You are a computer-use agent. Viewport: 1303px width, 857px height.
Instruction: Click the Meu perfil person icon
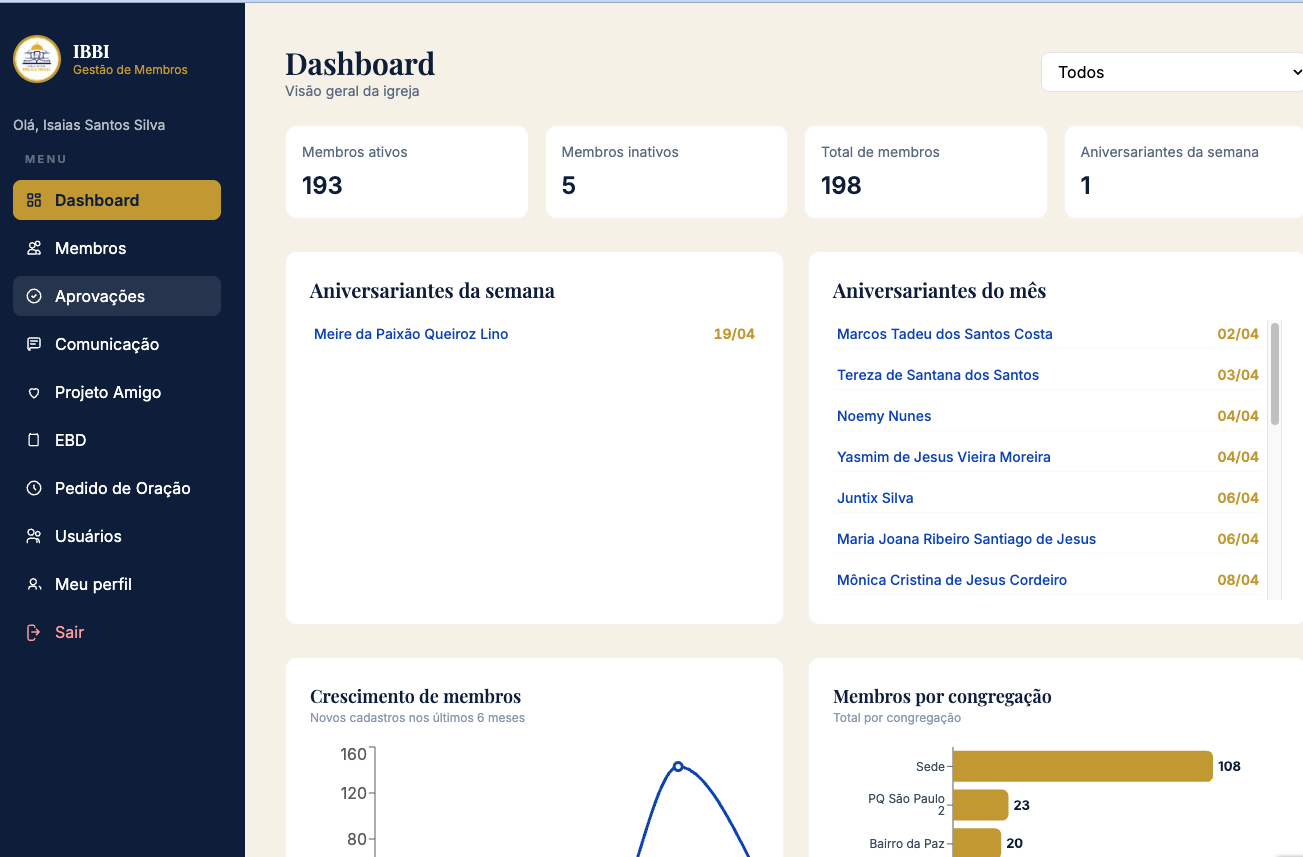(x=34, y=584)
